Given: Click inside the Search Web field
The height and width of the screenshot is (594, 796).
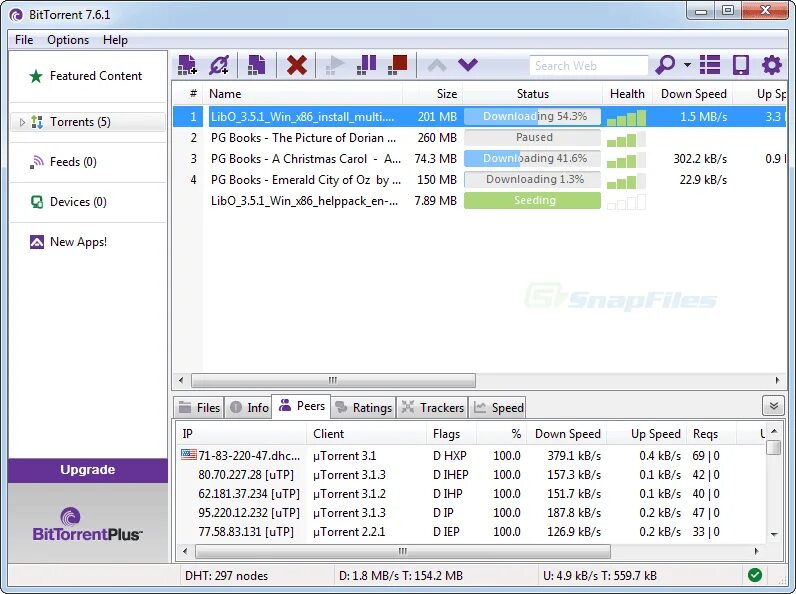Looking at the screenshot, I should coord(588,65).
